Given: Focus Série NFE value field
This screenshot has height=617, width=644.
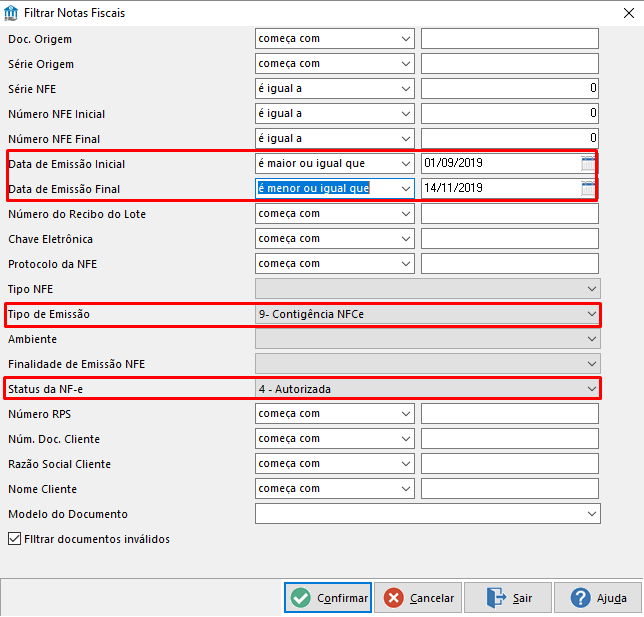Looking at the screenshot, I should point(510,89).
